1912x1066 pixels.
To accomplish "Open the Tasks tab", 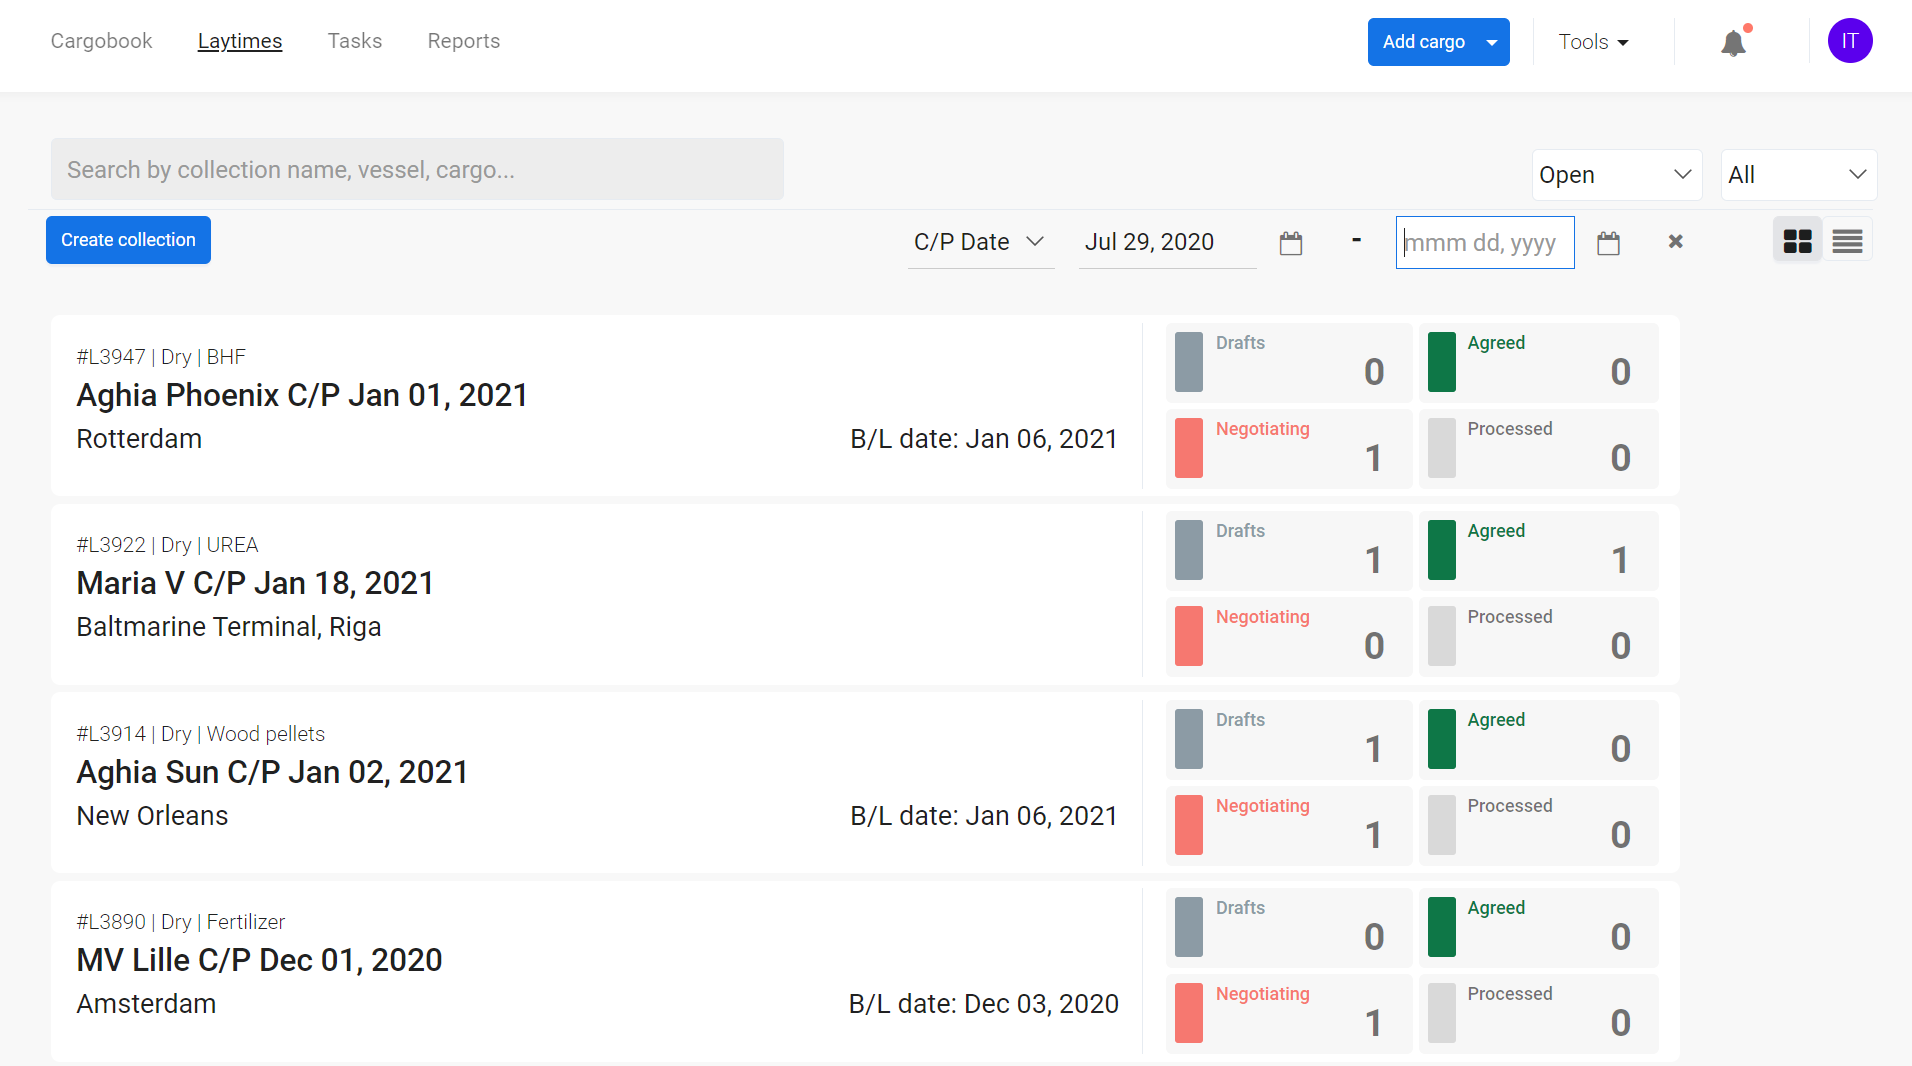I will 354,41.
